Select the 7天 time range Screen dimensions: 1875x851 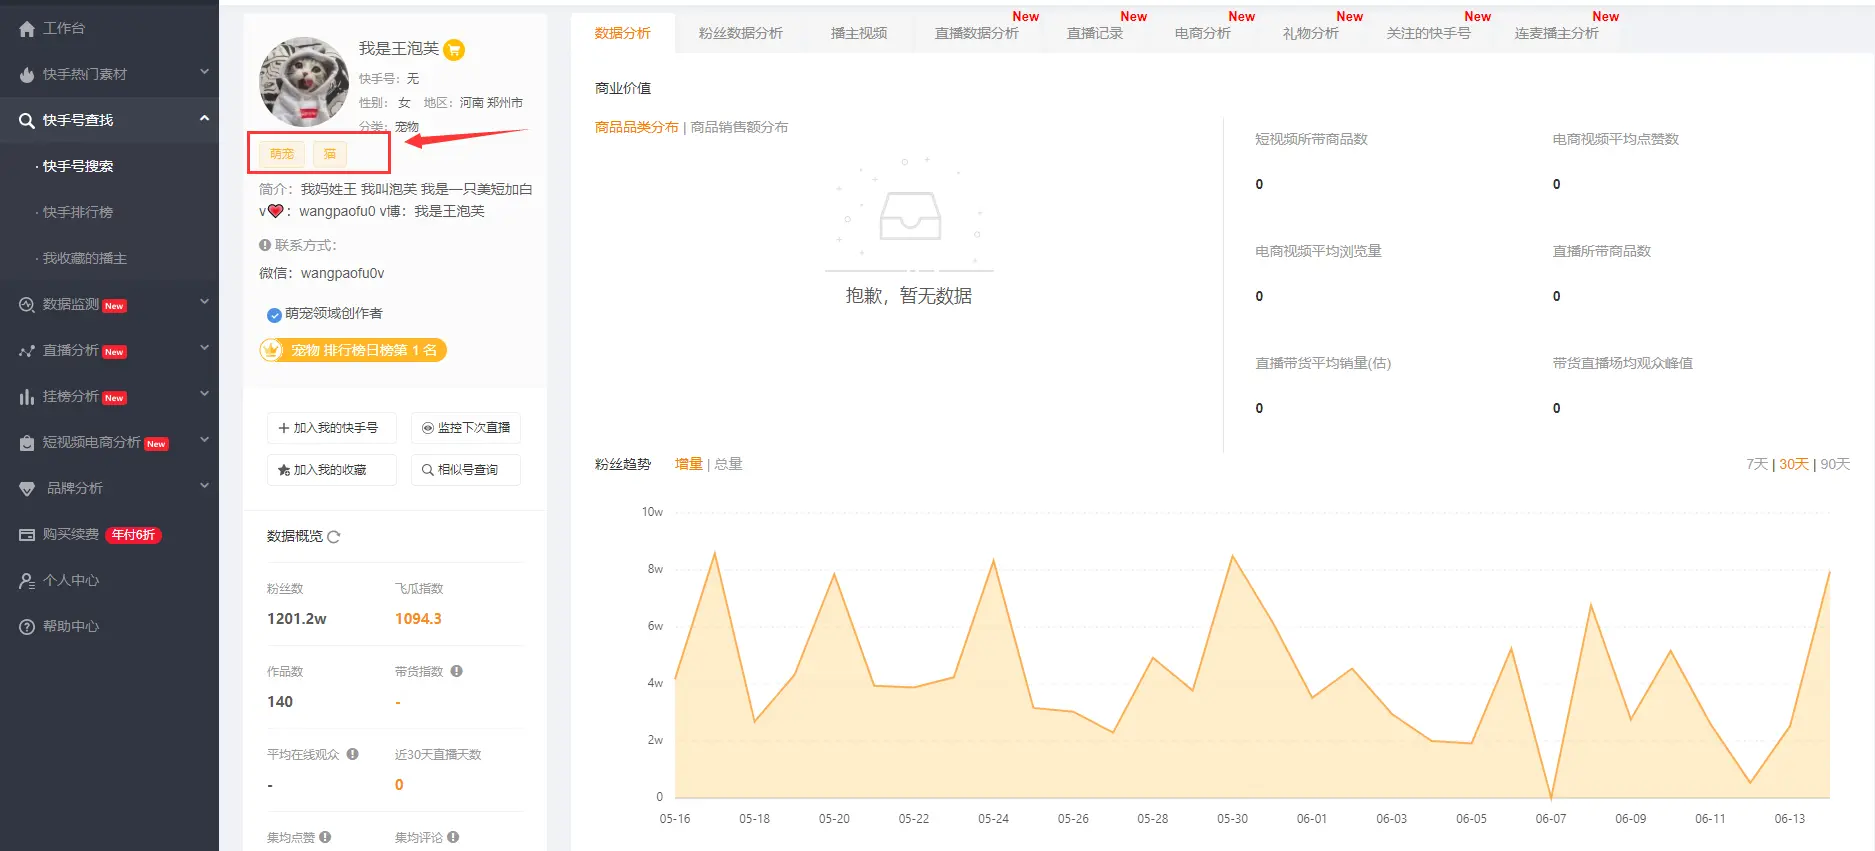pyautogui.click(x=1757, y=464)
